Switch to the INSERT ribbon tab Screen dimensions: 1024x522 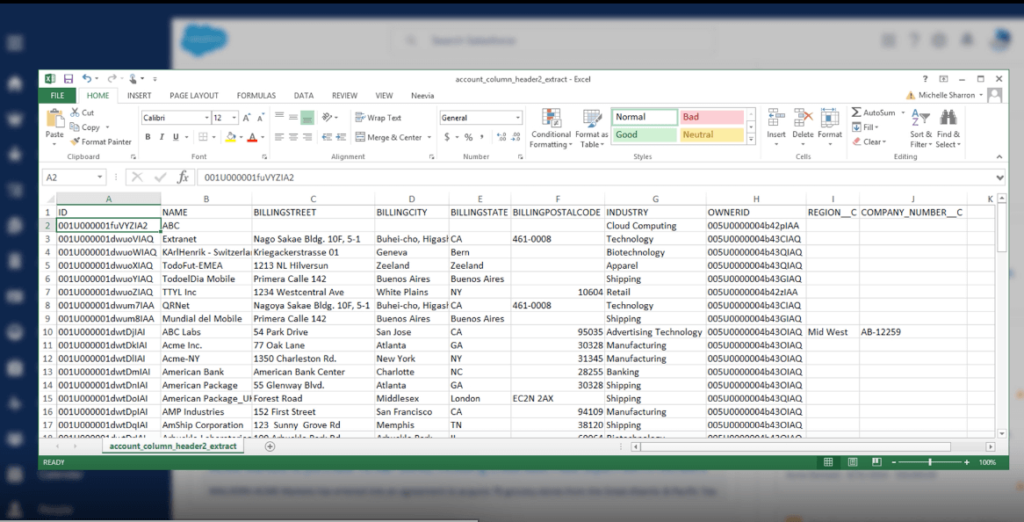click(x=139, y=95)
